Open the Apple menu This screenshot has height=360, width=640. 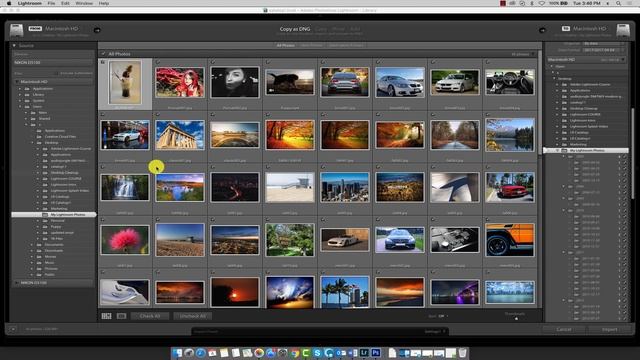(x=9, y=3)
